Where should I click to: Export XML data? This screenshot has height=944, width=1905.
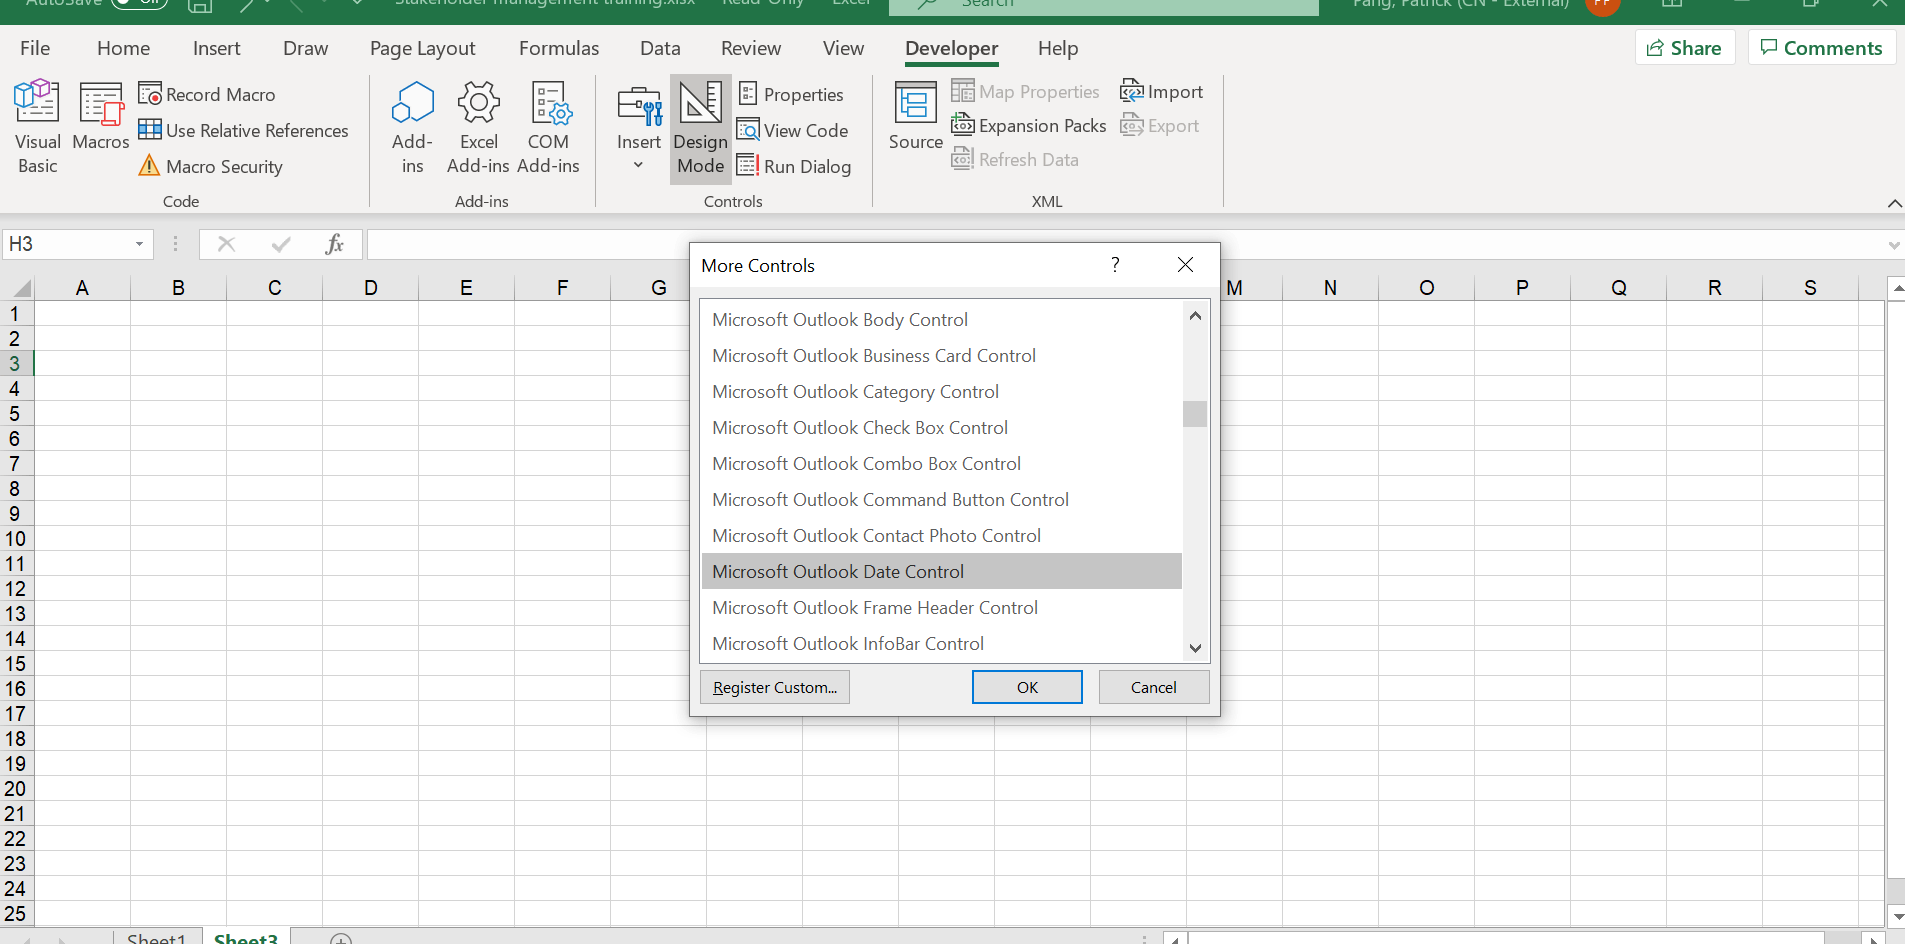[x=1159, y=125]
